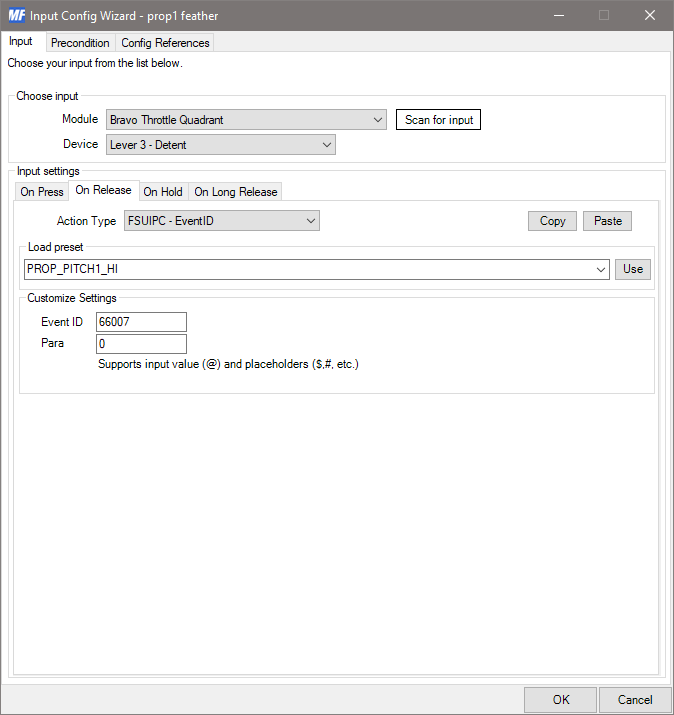Select the On Release tab
The height and width of the screenshot is (715, 674).
coord(103,191)
